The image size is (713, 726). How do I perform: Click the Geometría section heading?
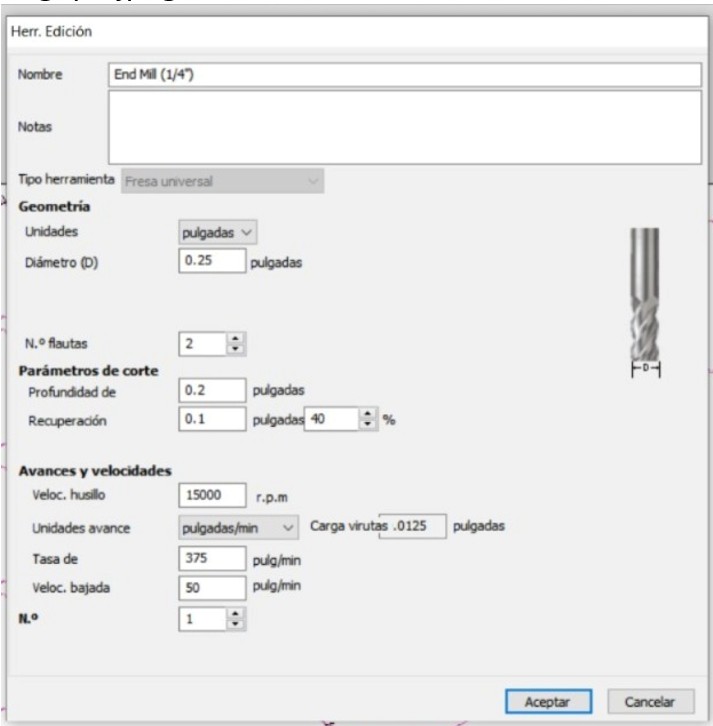(x=54, y=207)
